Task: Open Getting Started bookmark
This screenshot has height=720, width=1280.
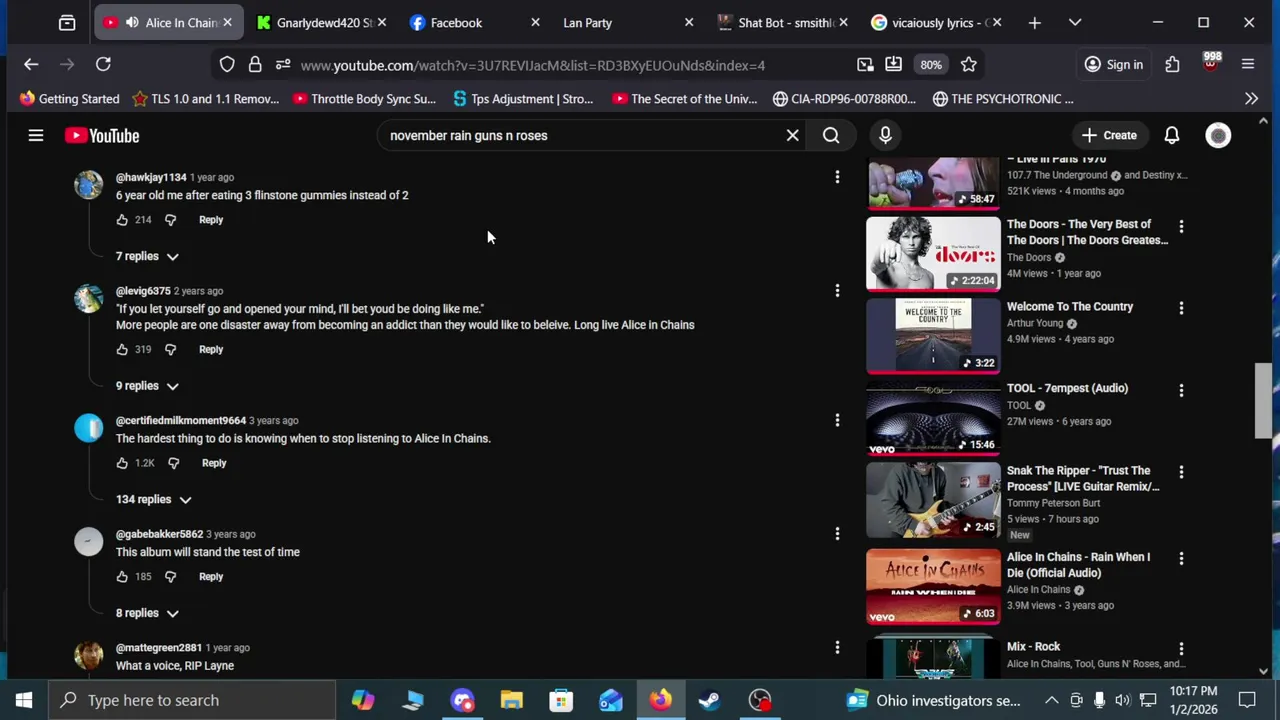Action: (x=69, y=98)
